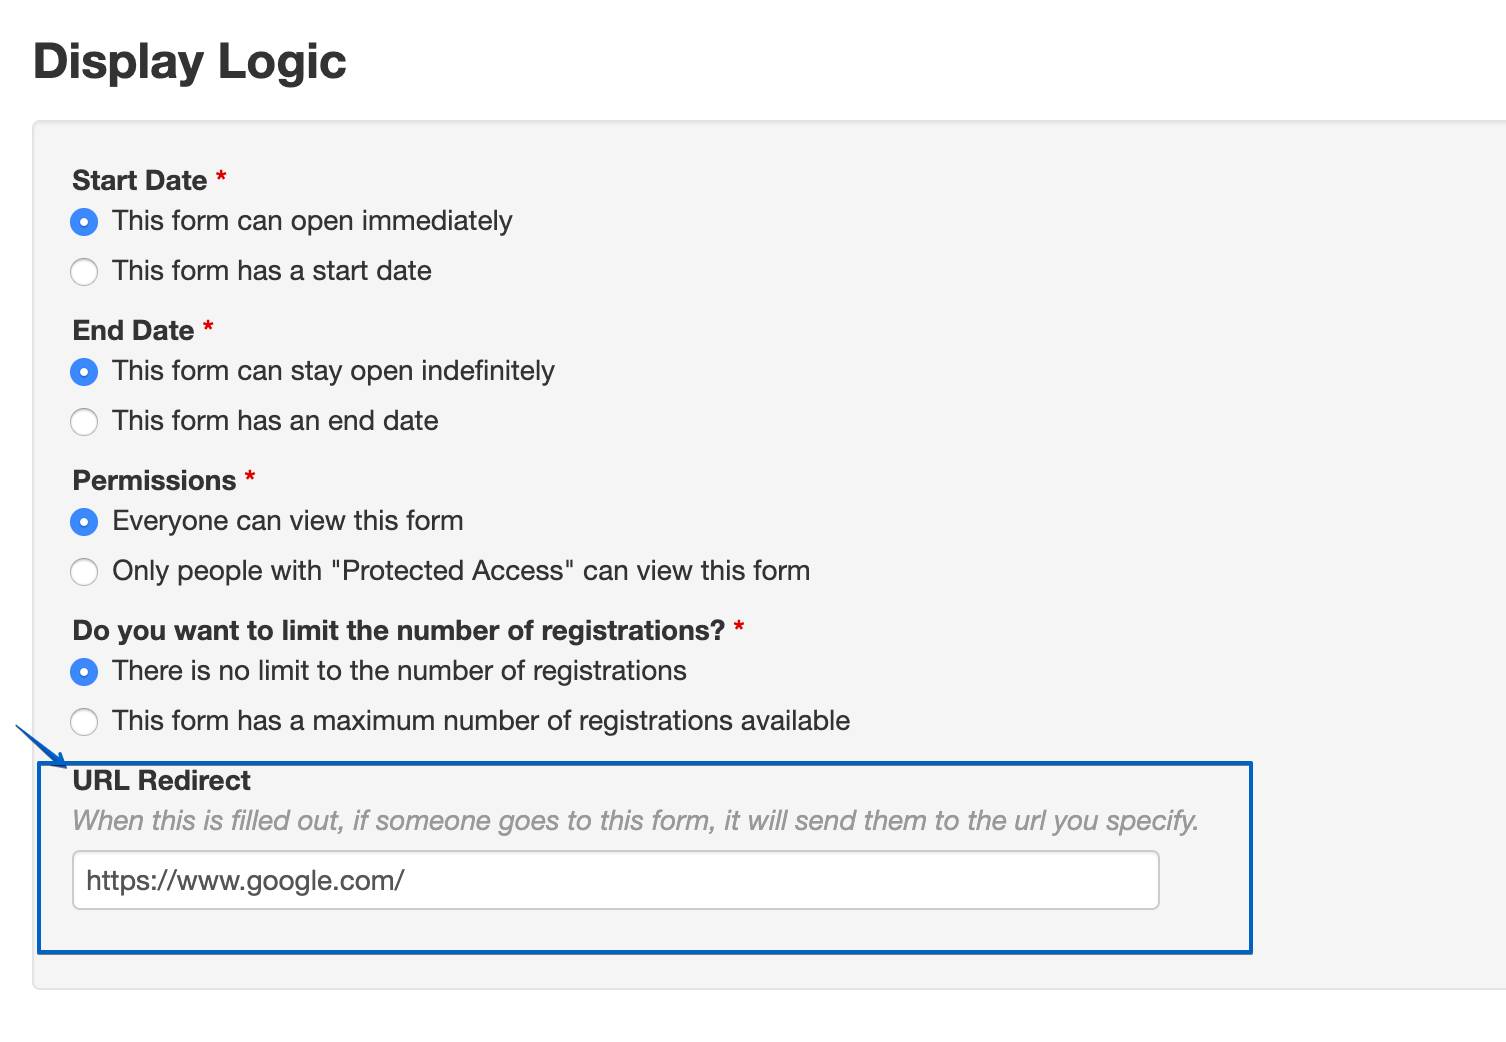Click the "Permissions" field label
Screen dimensions: 1506x1042
tap(154, 480)
